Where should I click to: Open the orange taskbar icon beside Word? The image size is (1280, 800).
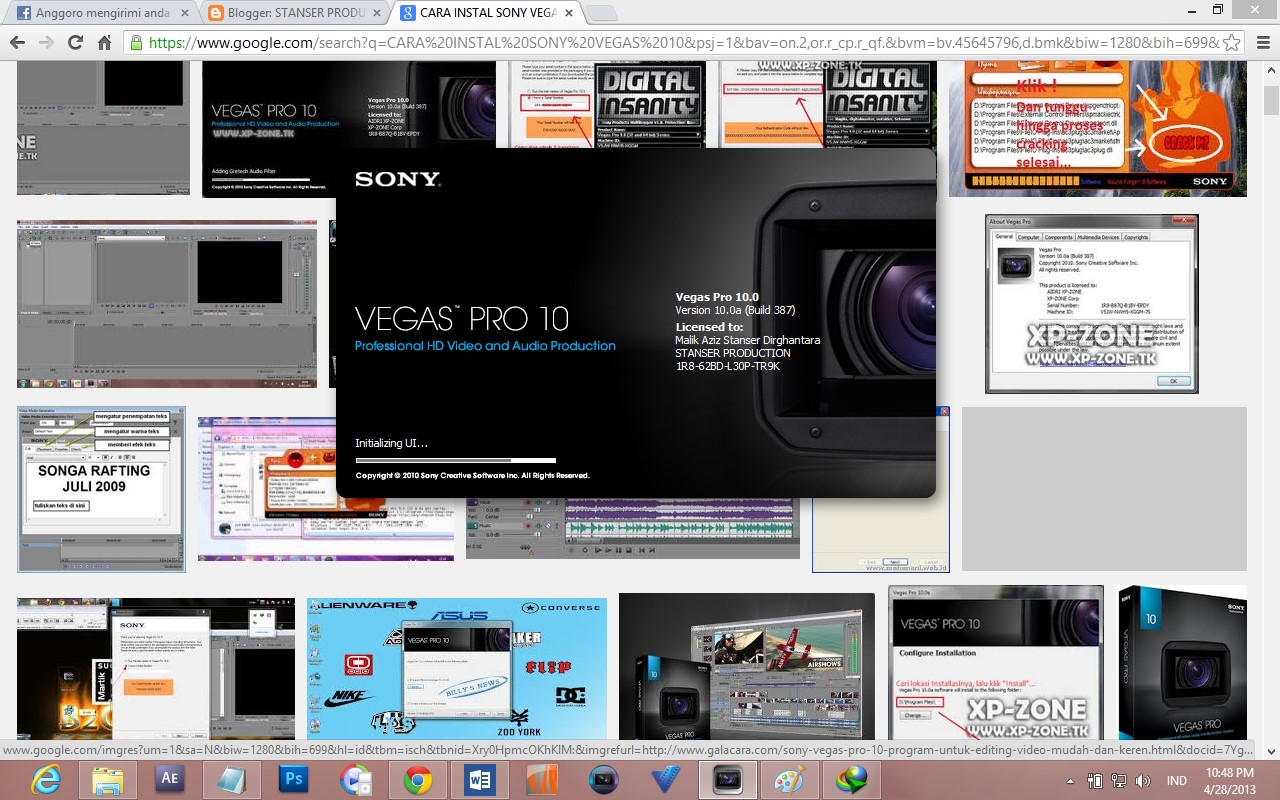point(542,780)
